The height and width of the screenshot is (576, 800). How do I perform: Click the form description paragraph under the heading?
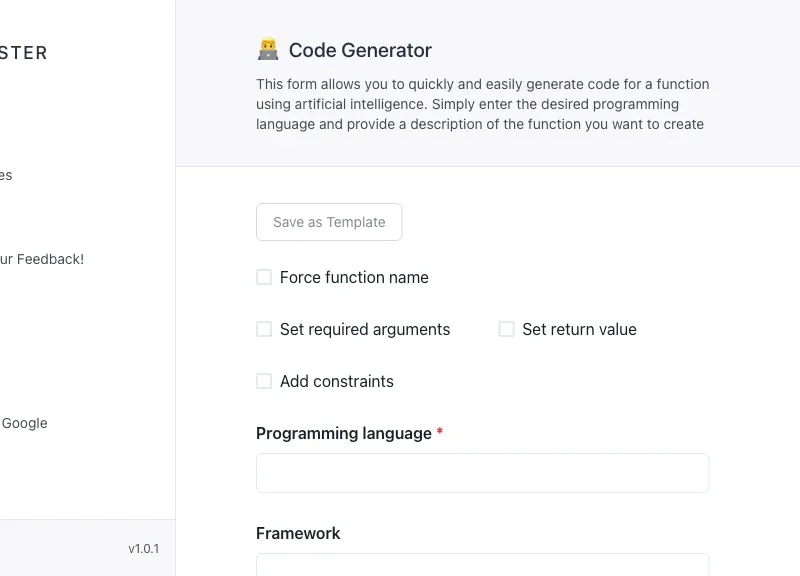point(483,104)
